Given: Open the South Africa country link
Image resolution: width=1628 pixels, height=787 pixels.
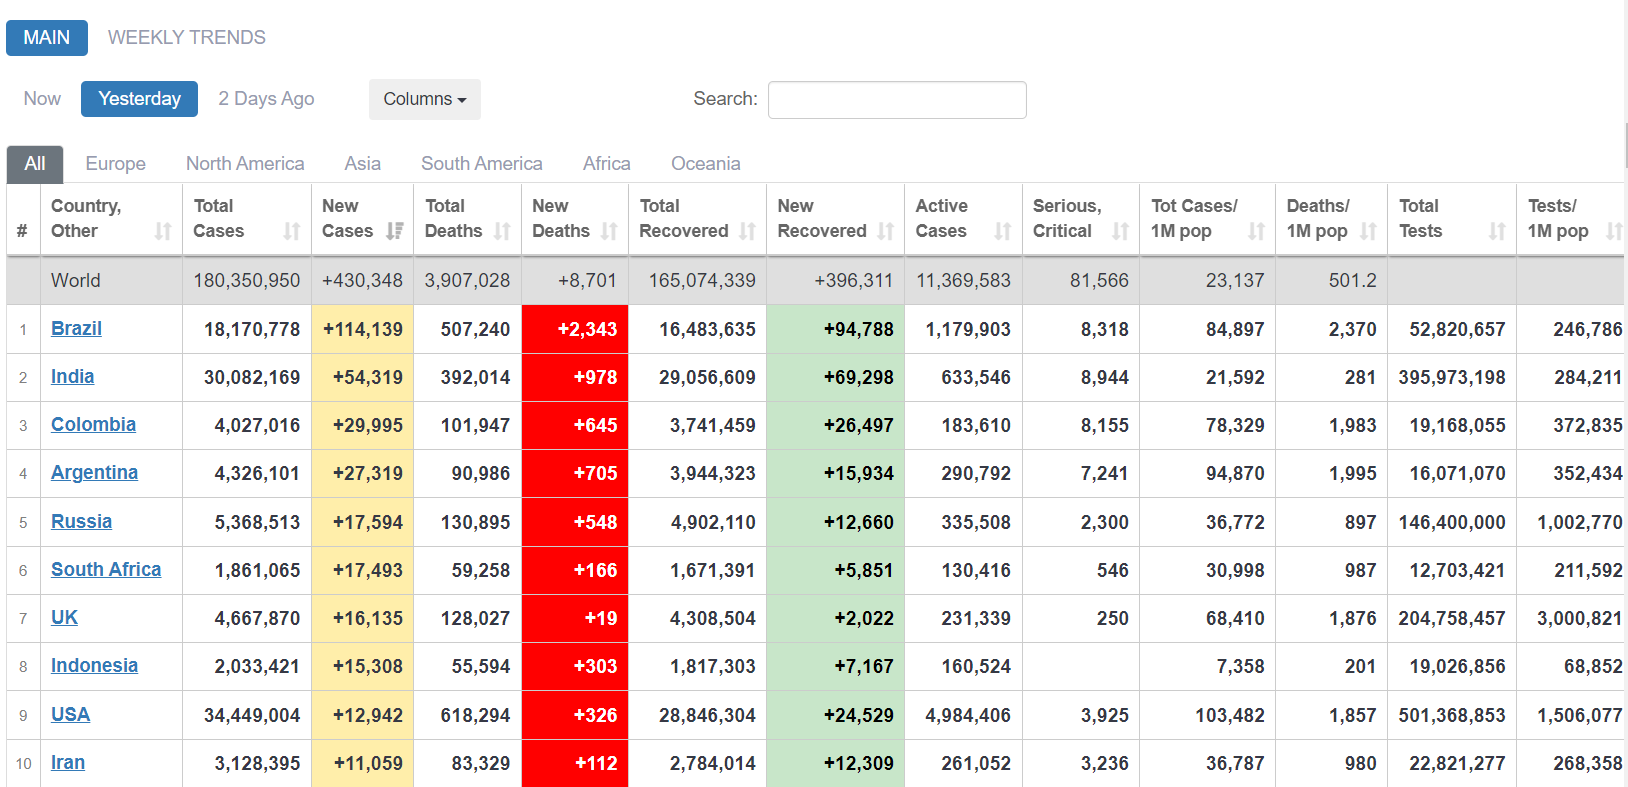Looking at the screenshot, I should pos(106,570).
